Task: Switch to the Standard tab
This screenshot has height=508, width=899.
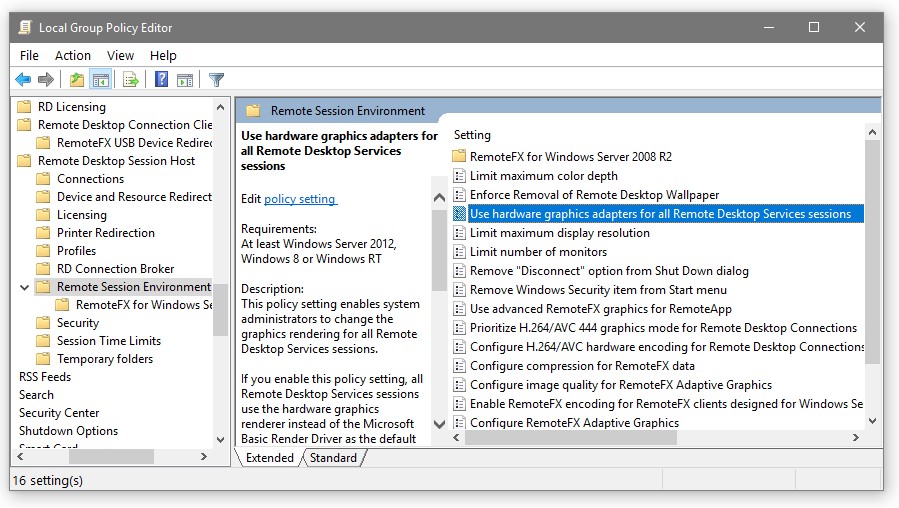Action: [x=333, y=458]
